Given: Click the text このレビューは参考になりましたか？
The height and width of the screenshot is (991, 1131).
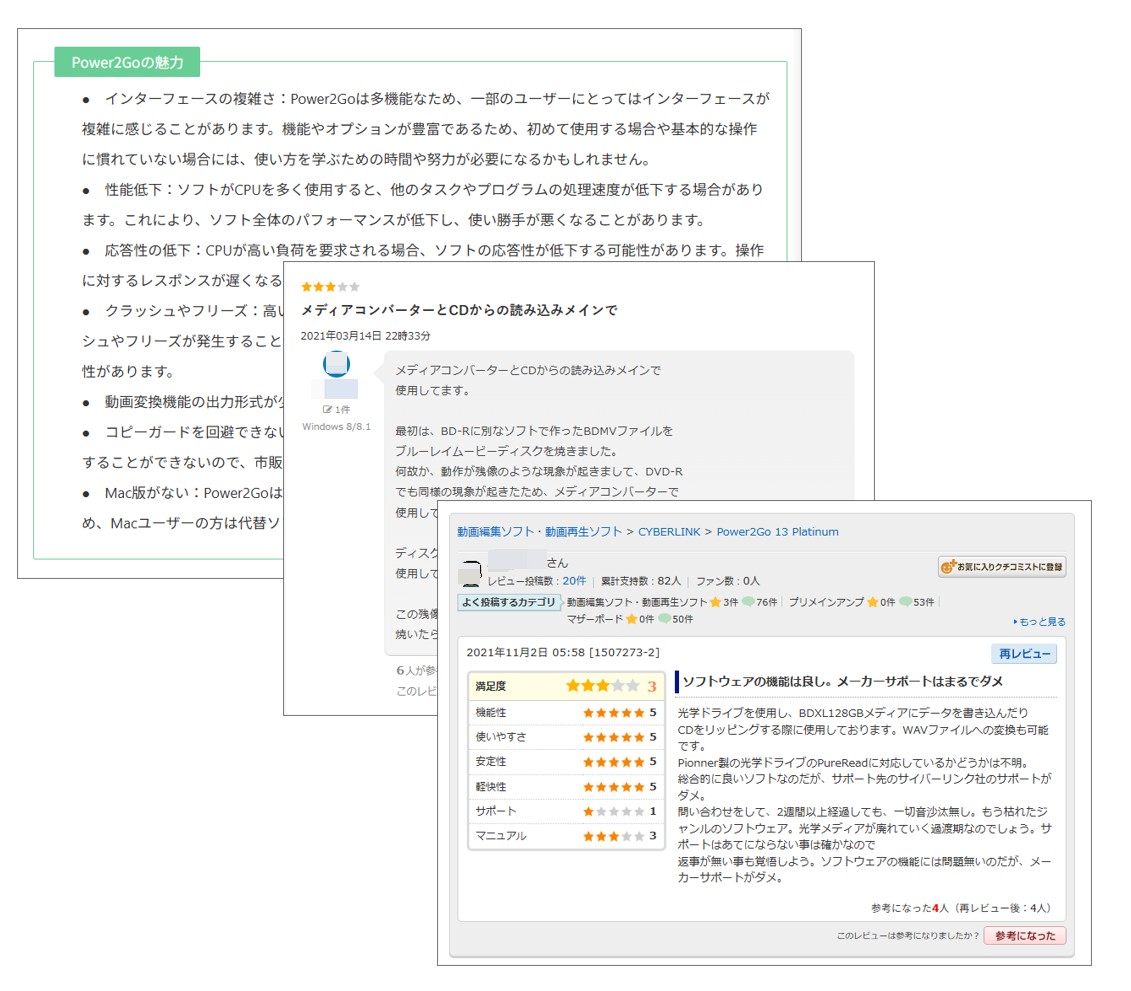Looking at the screenshot, I should pyautogui.click(x=907, y=935).
